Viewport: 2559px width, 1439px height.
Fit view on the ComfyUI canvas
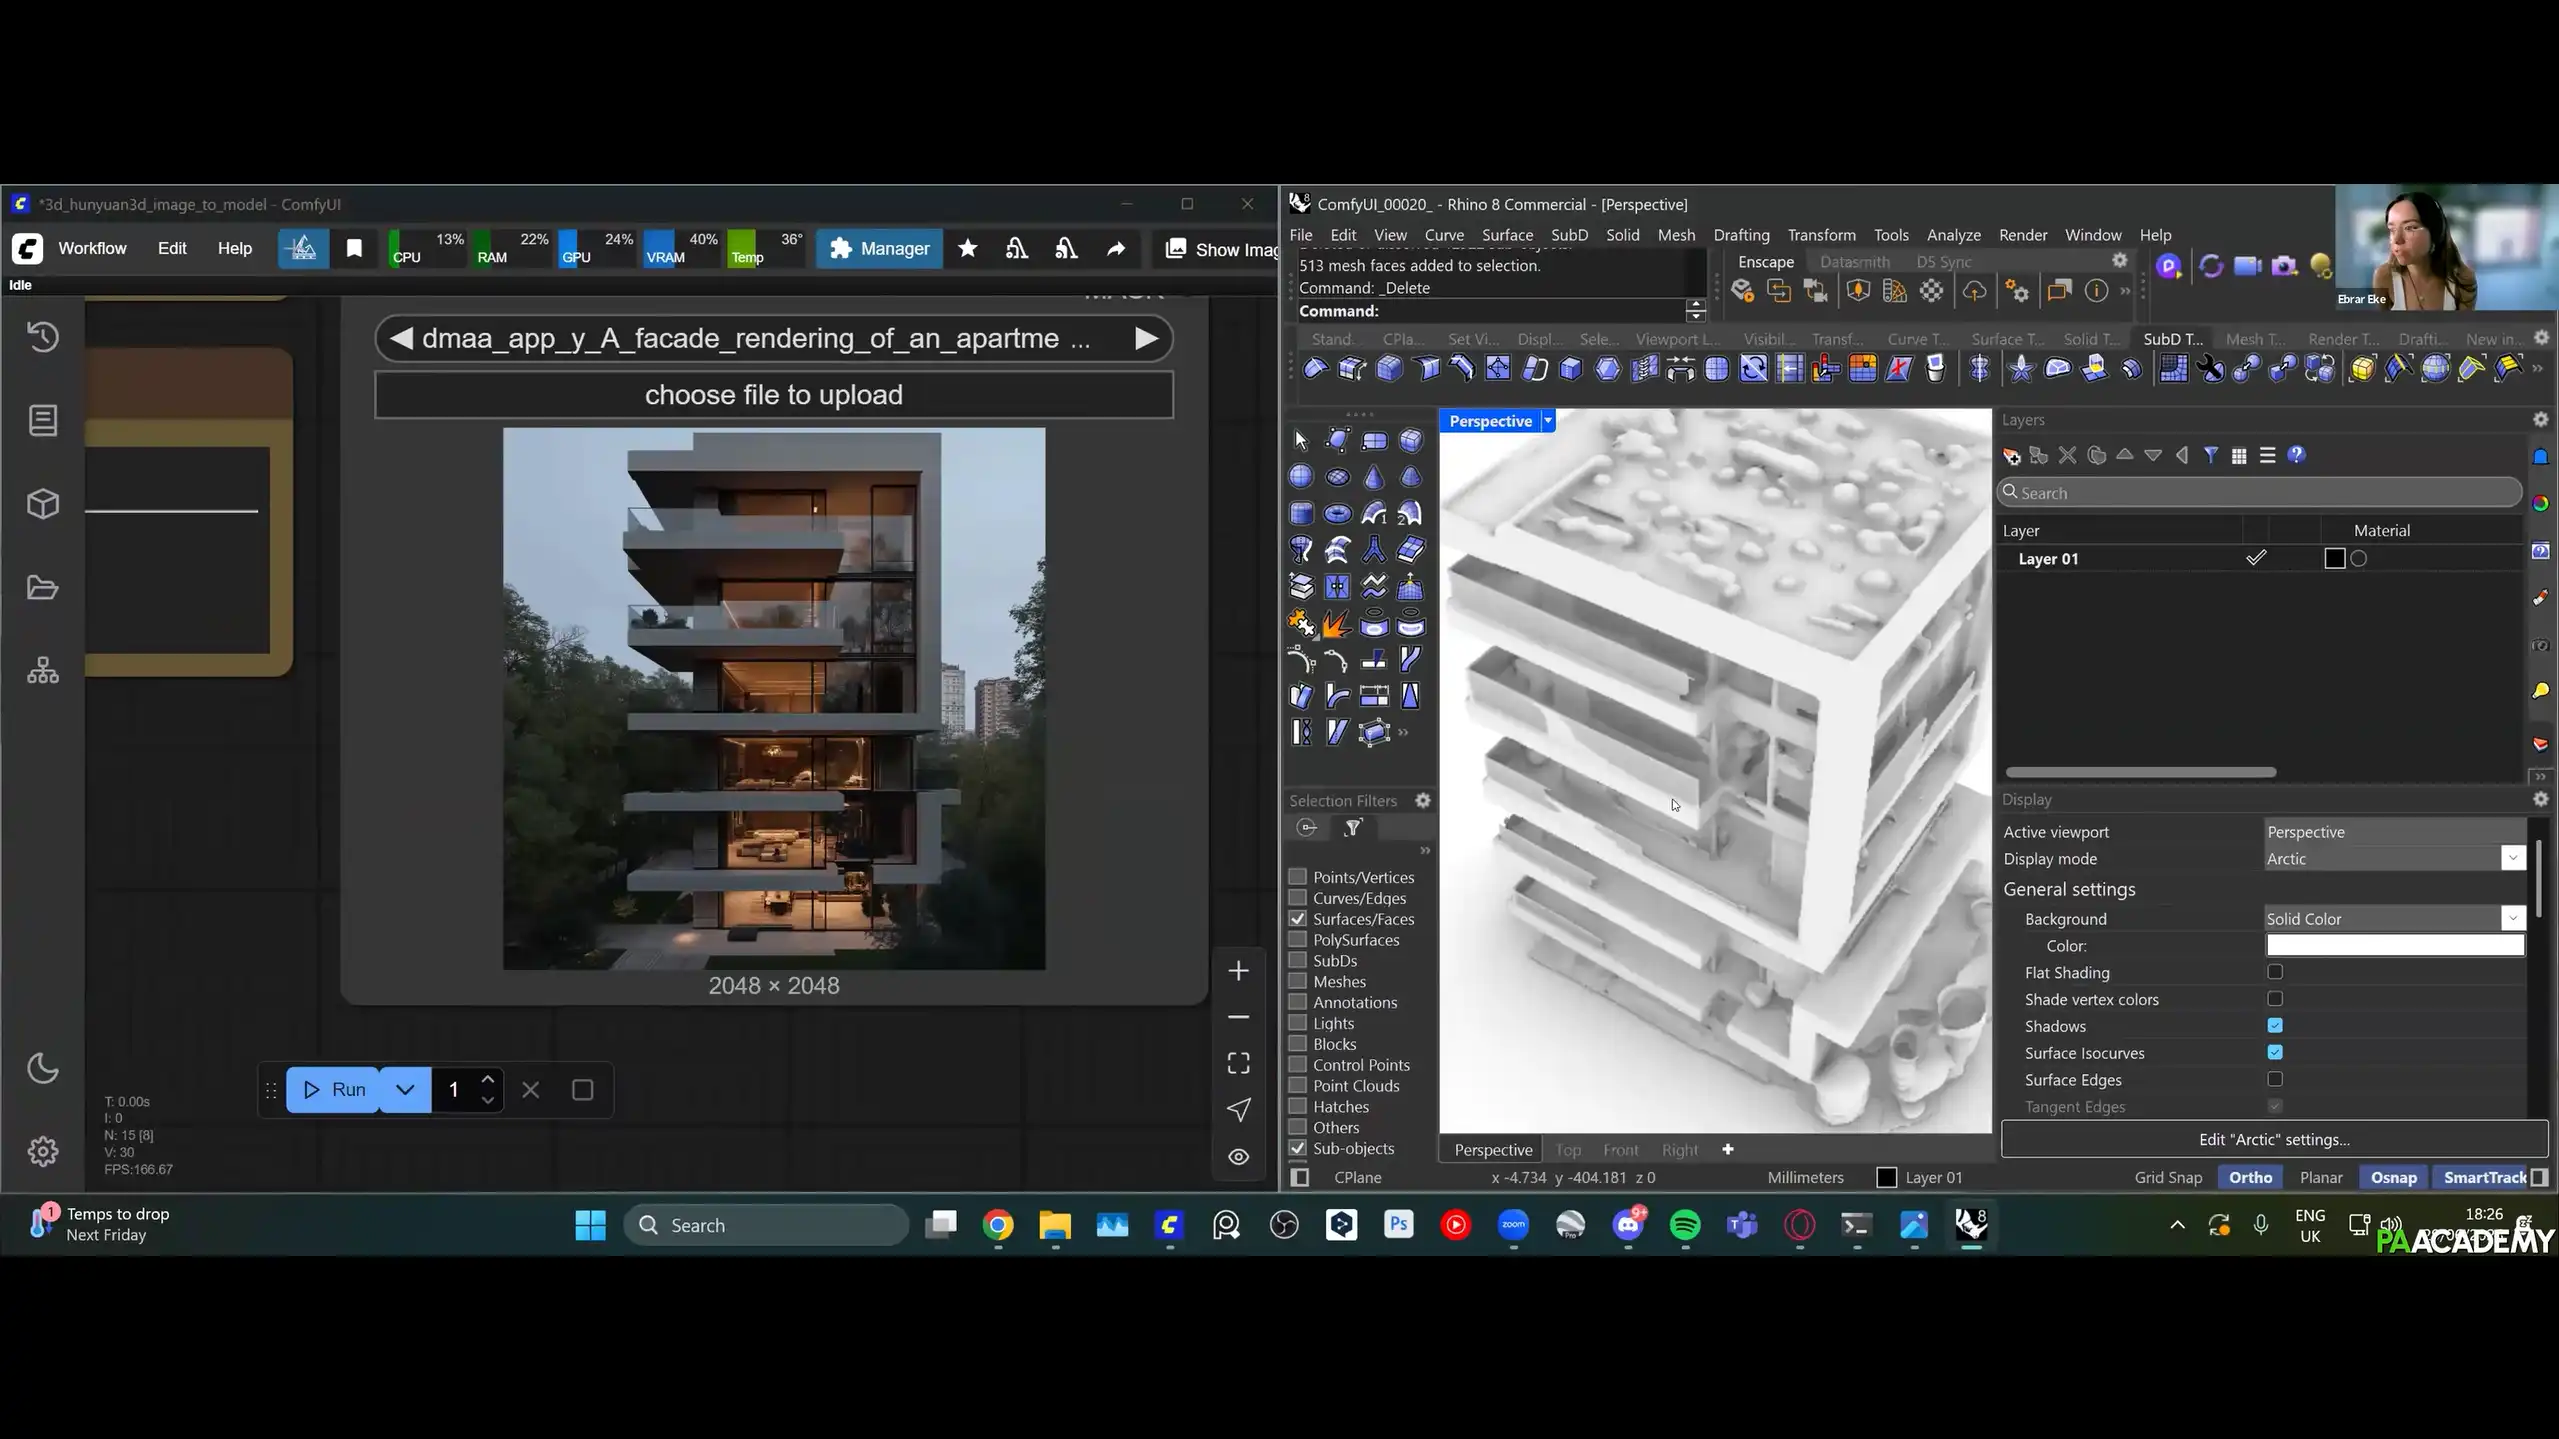click(1238, 1063)
